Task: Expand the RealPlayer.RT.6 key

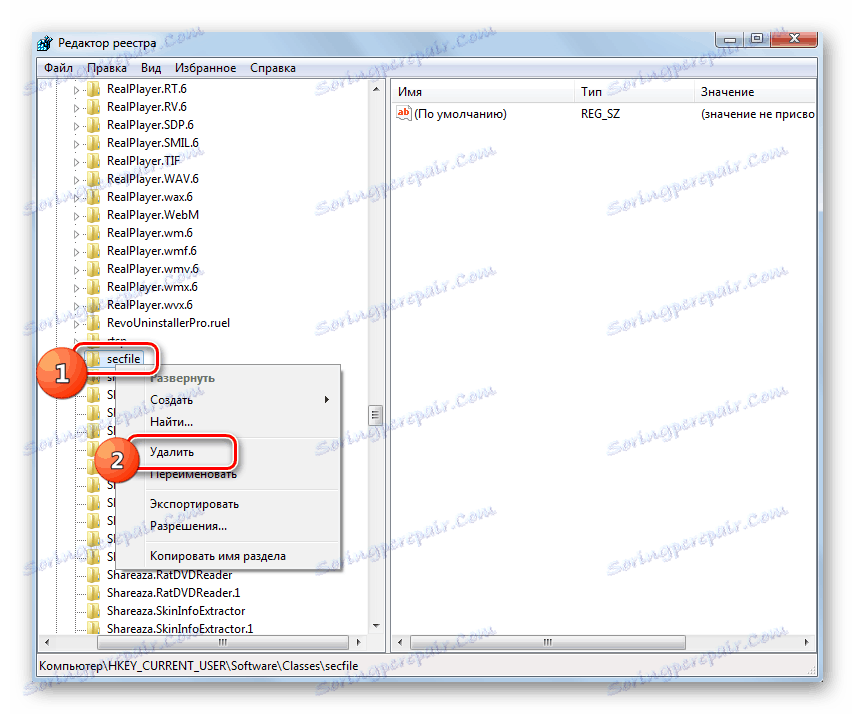Action: tap(76, 89)
